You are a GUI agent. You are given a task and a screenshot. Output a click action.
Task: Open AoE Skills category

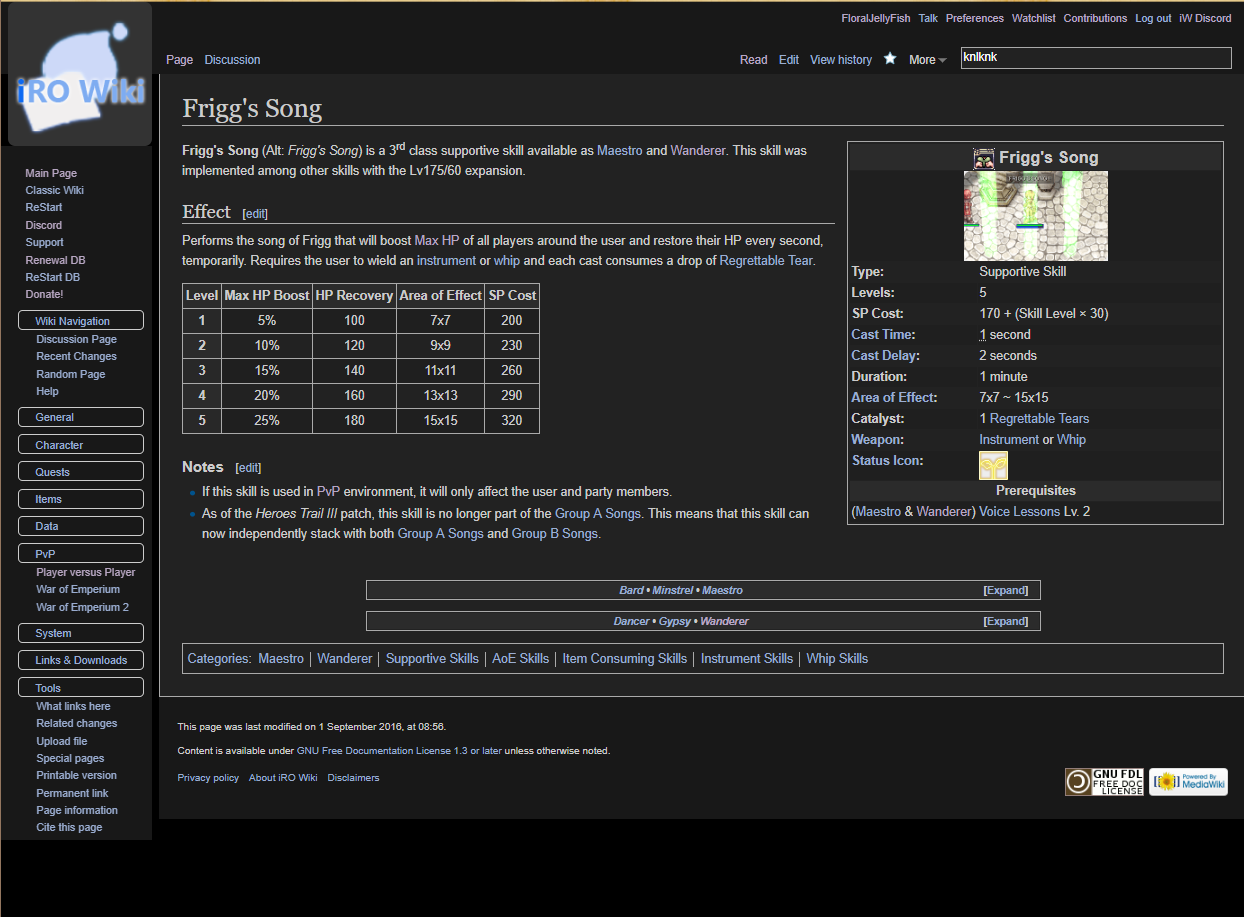[x=520, y=658]
